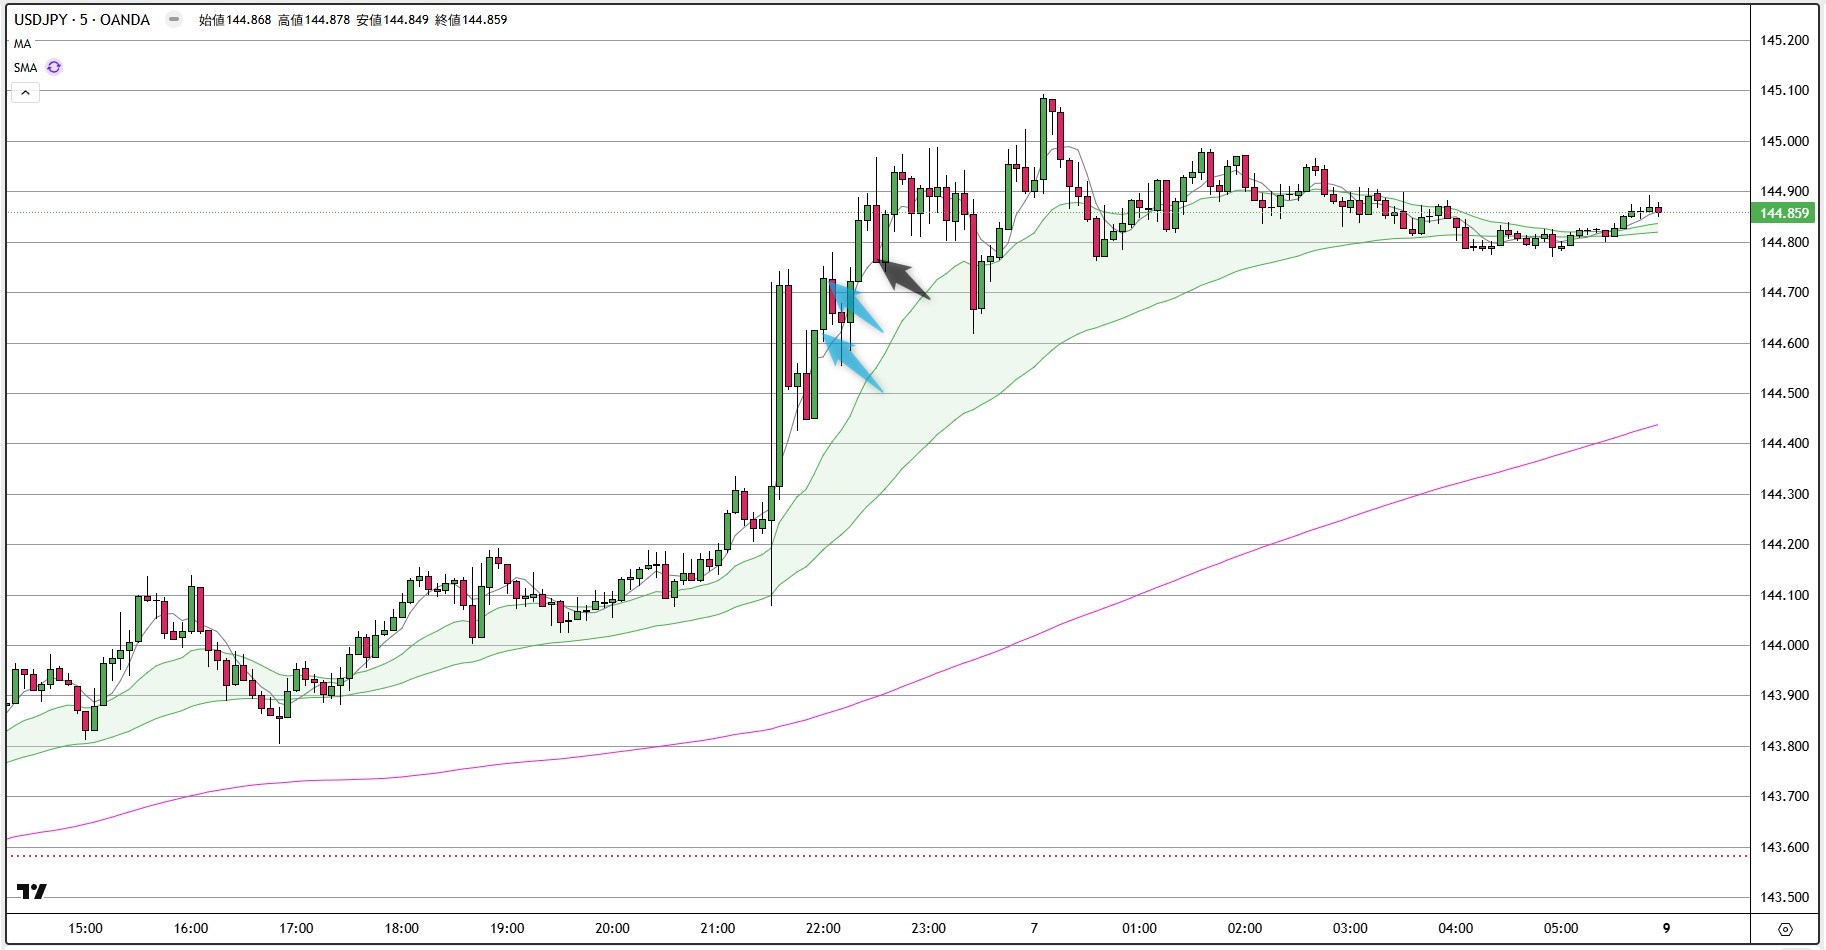Click the open value 始値144.868
Screen dimensions: 1826x950
point(235,19)
